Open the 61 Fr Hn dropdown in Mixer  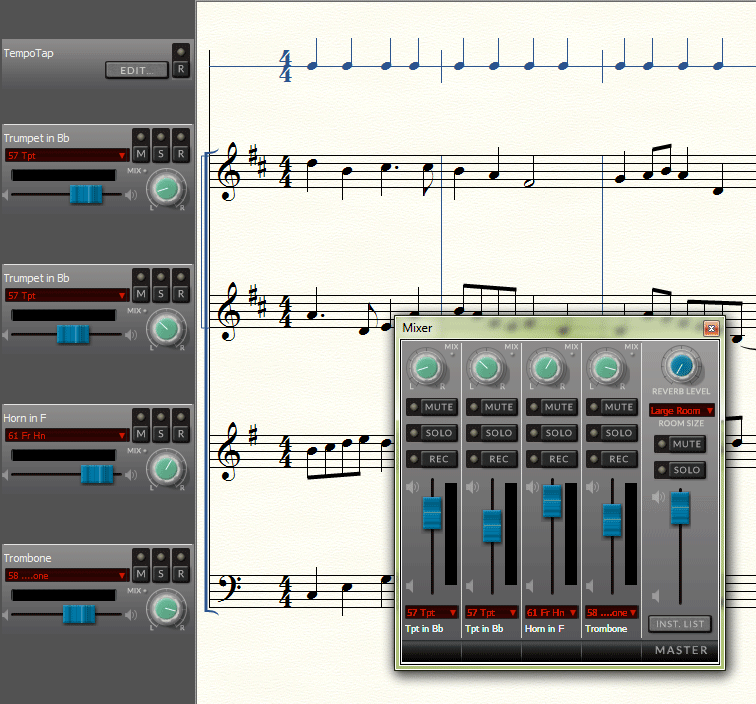tap(550, 612)
